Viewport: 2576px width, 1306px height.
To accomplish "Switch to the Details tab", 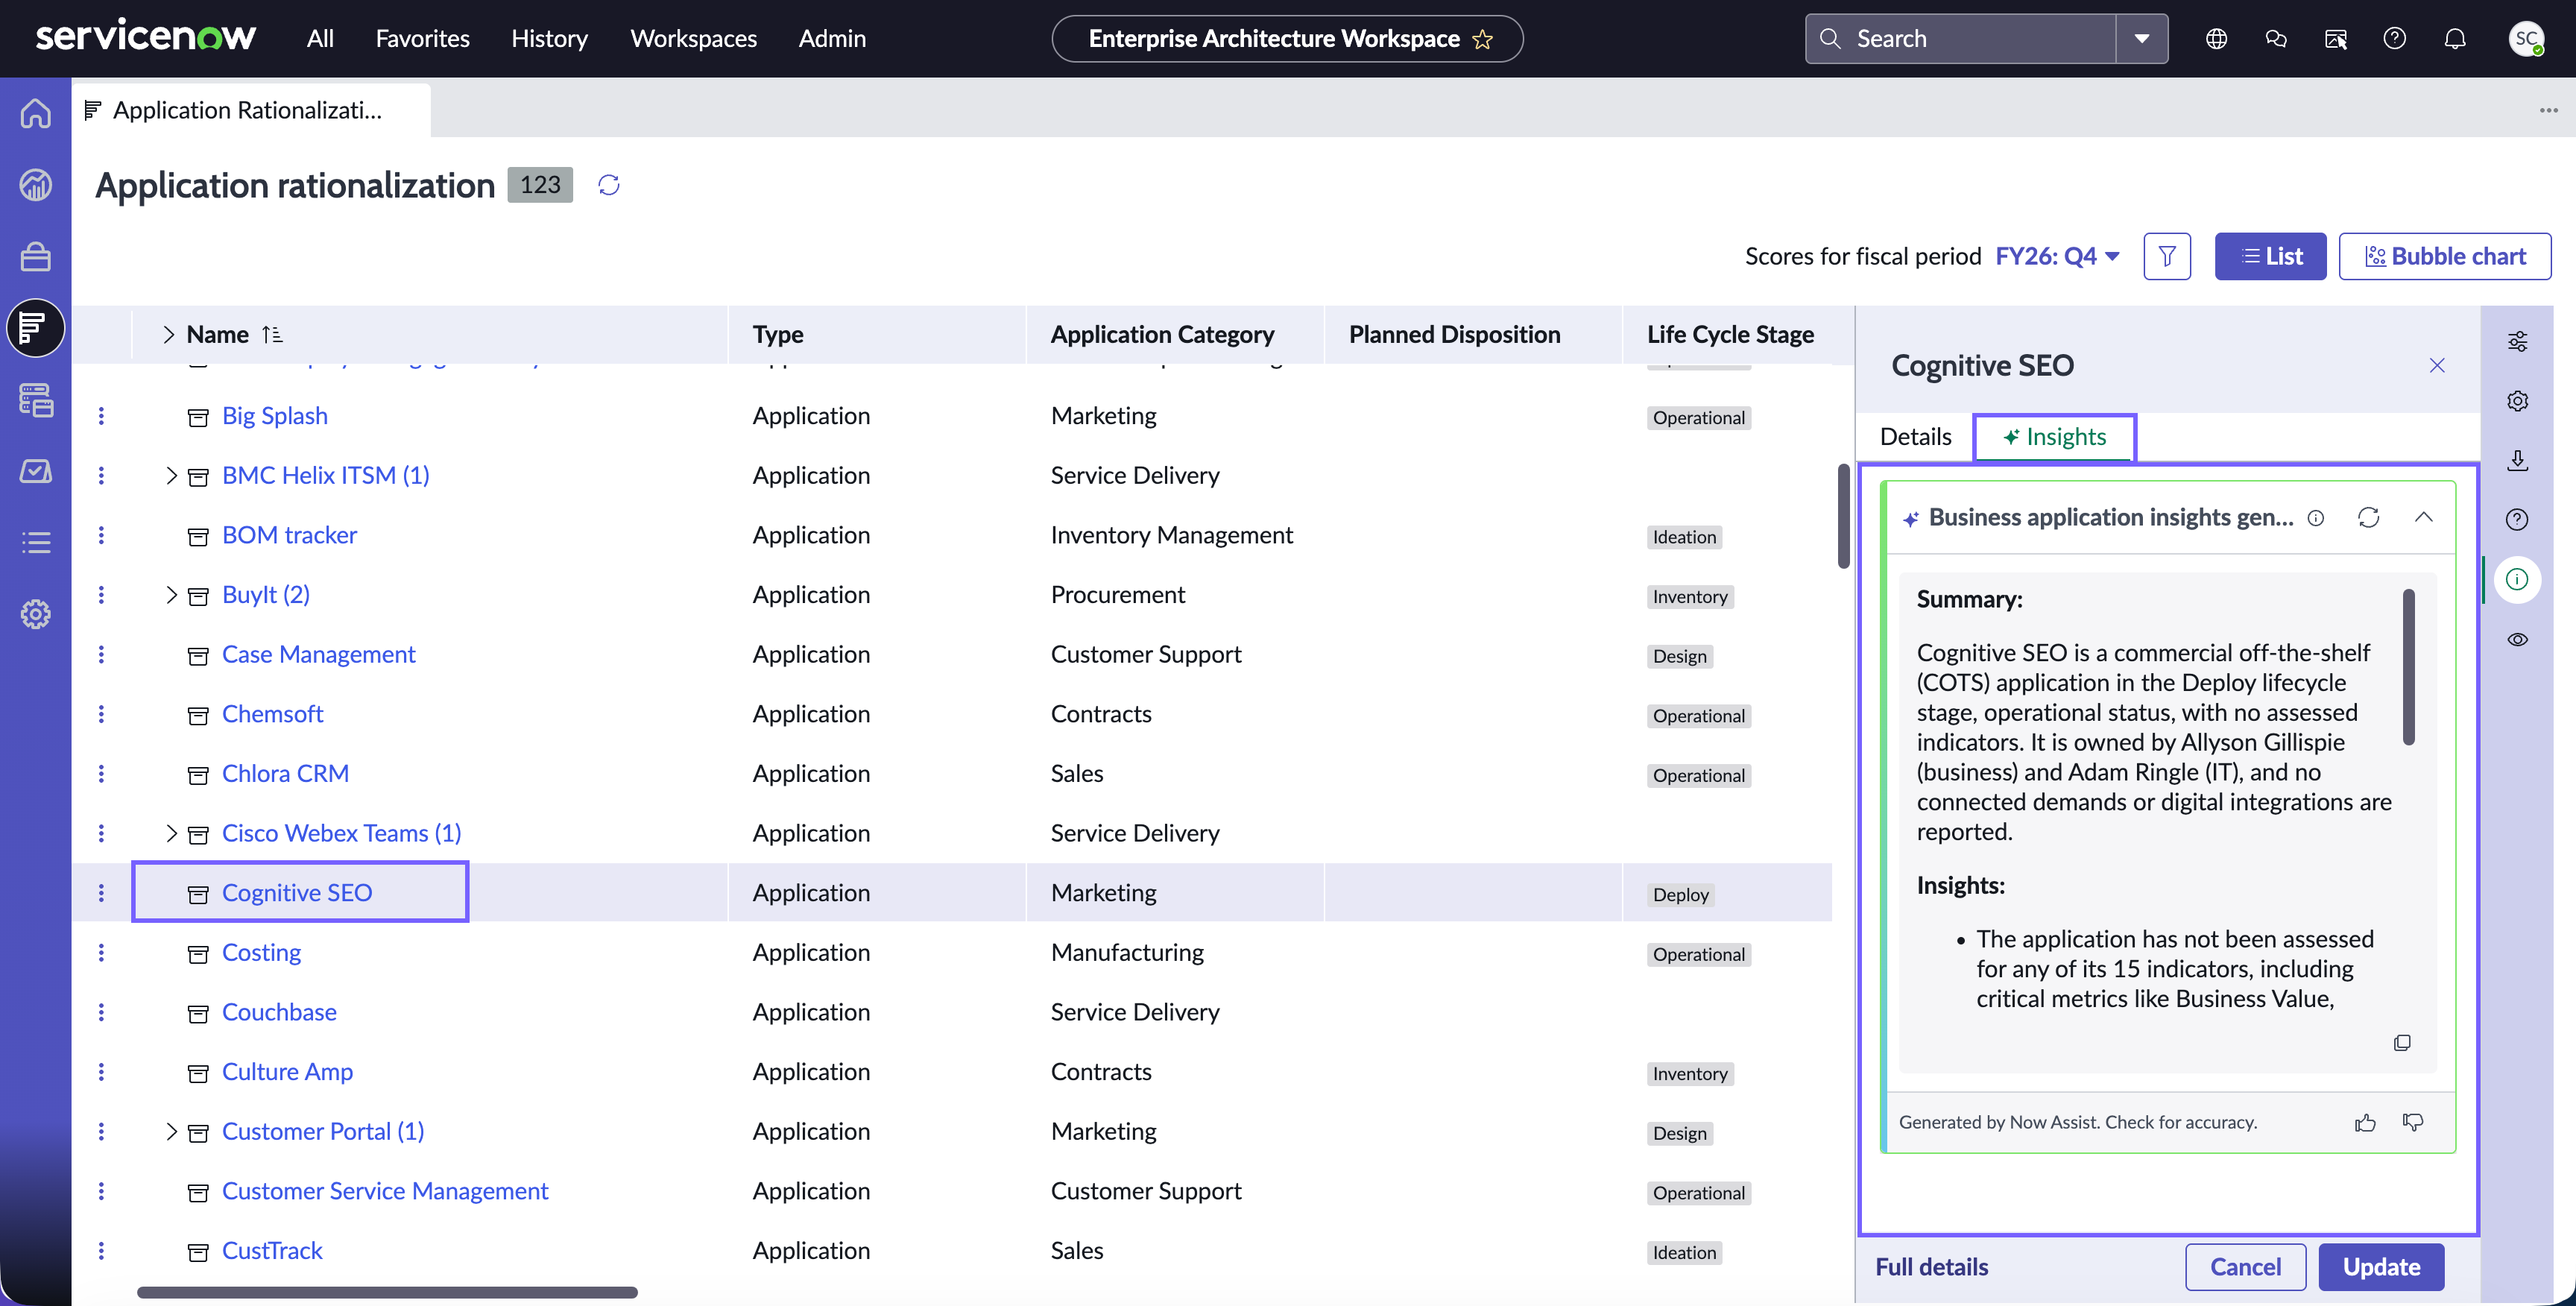I will (x=1915, y=437).
